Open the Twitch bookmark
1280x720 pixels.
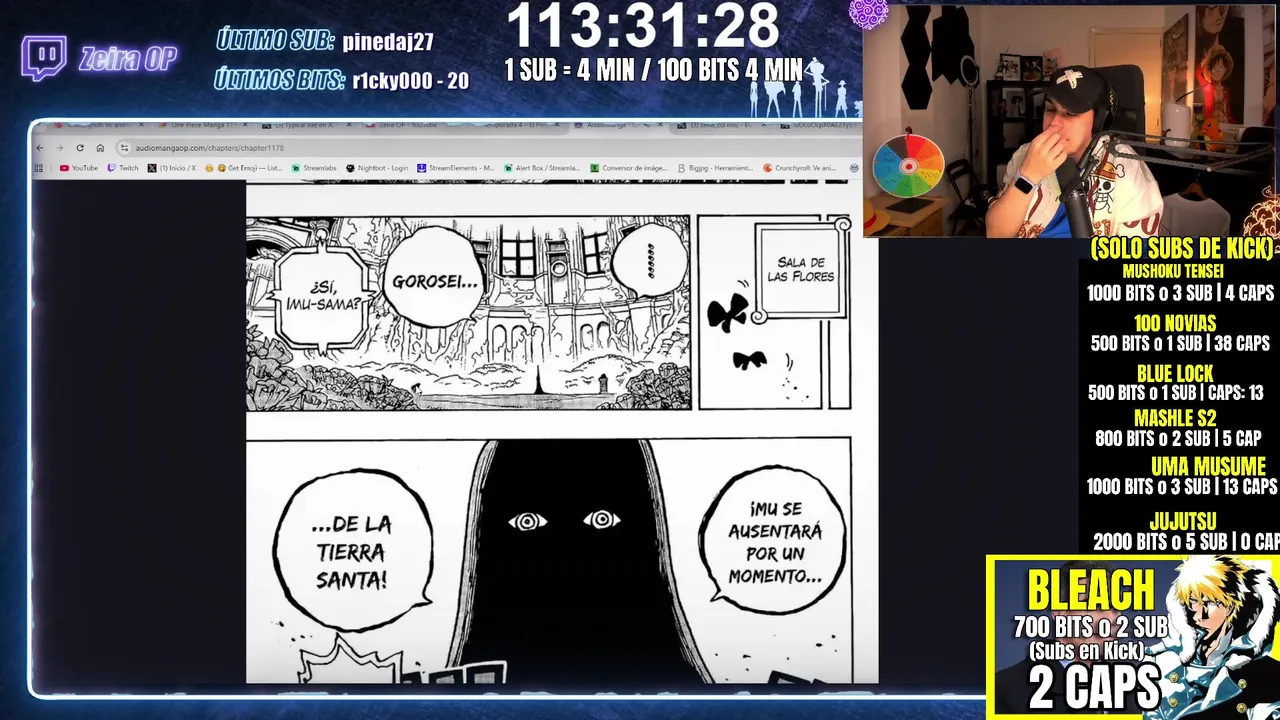(122, 168)
